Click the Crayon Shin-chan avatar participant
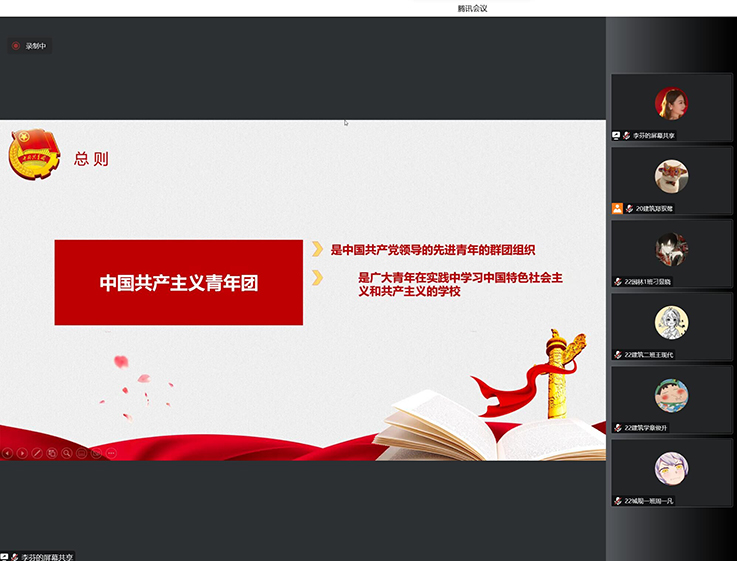 [671, 395]
